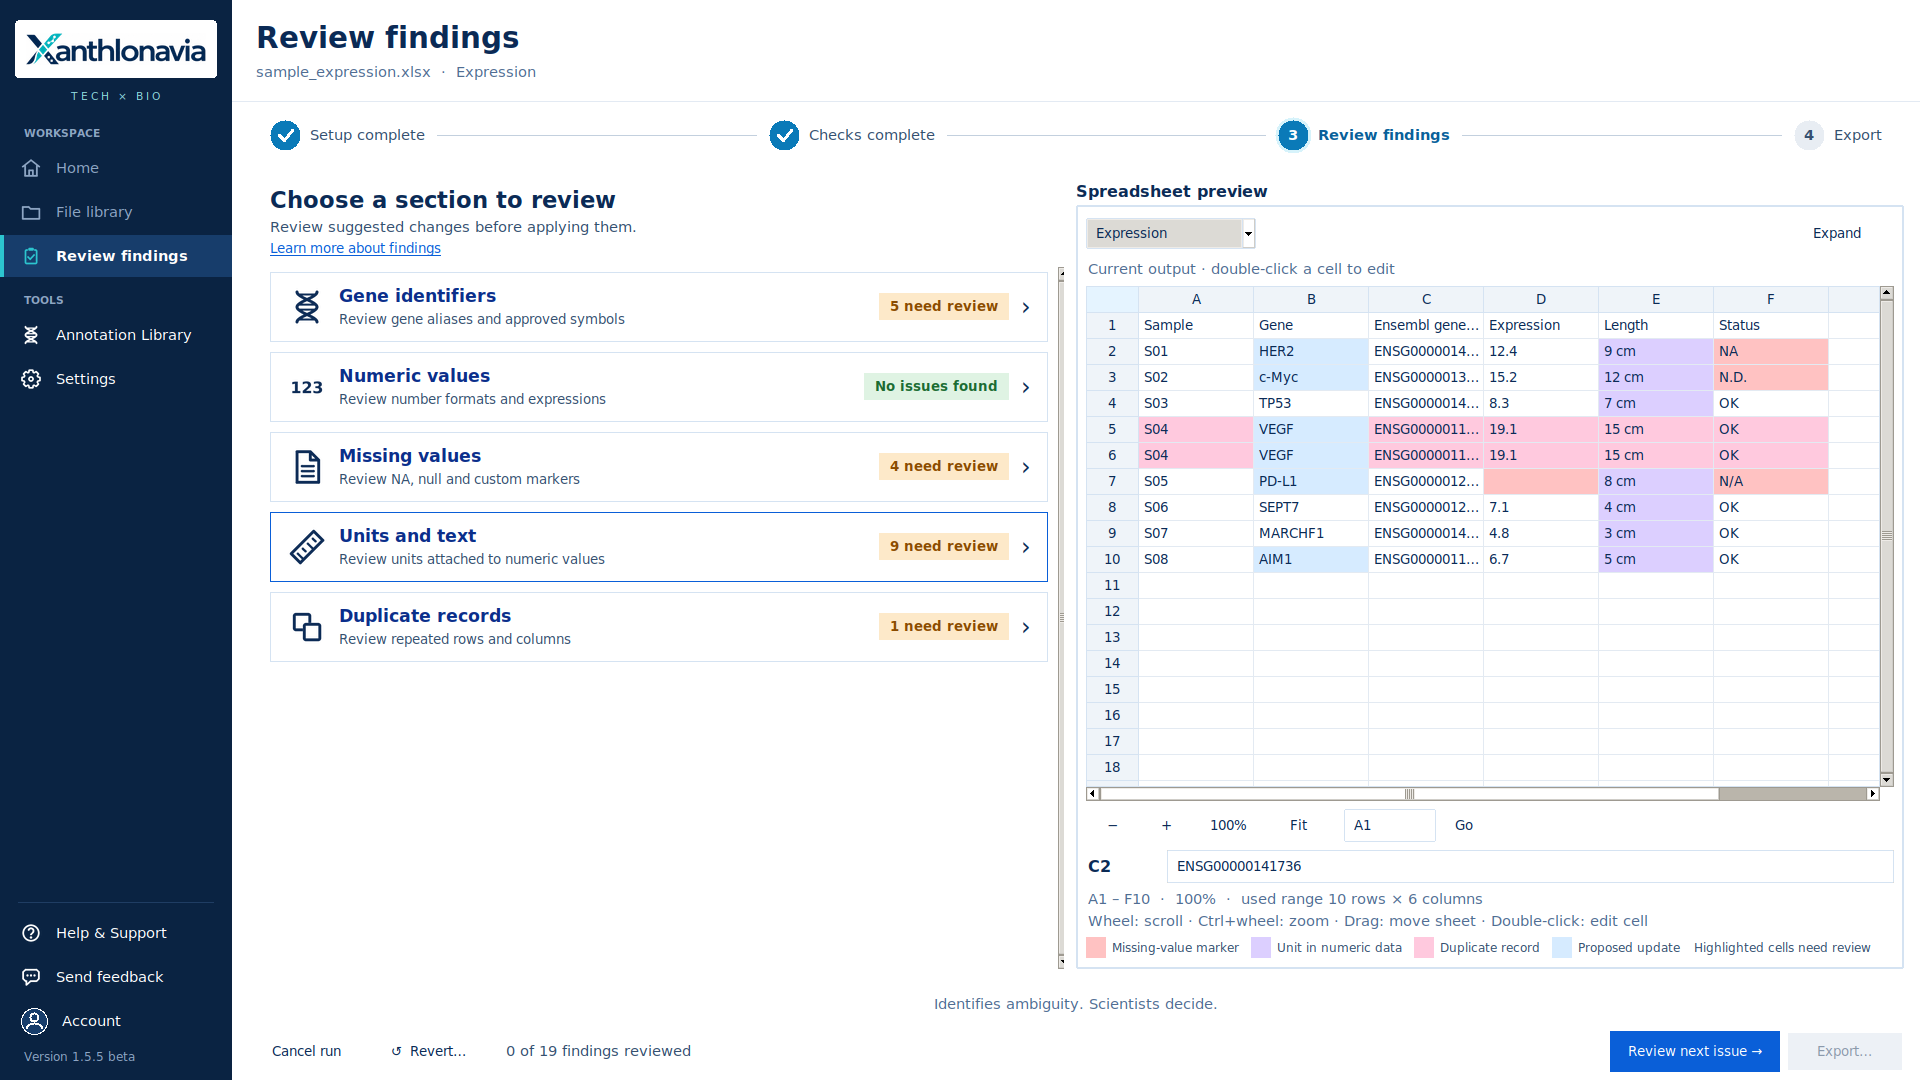Click the Numeric values 123 icon

(x=307, y=387)
